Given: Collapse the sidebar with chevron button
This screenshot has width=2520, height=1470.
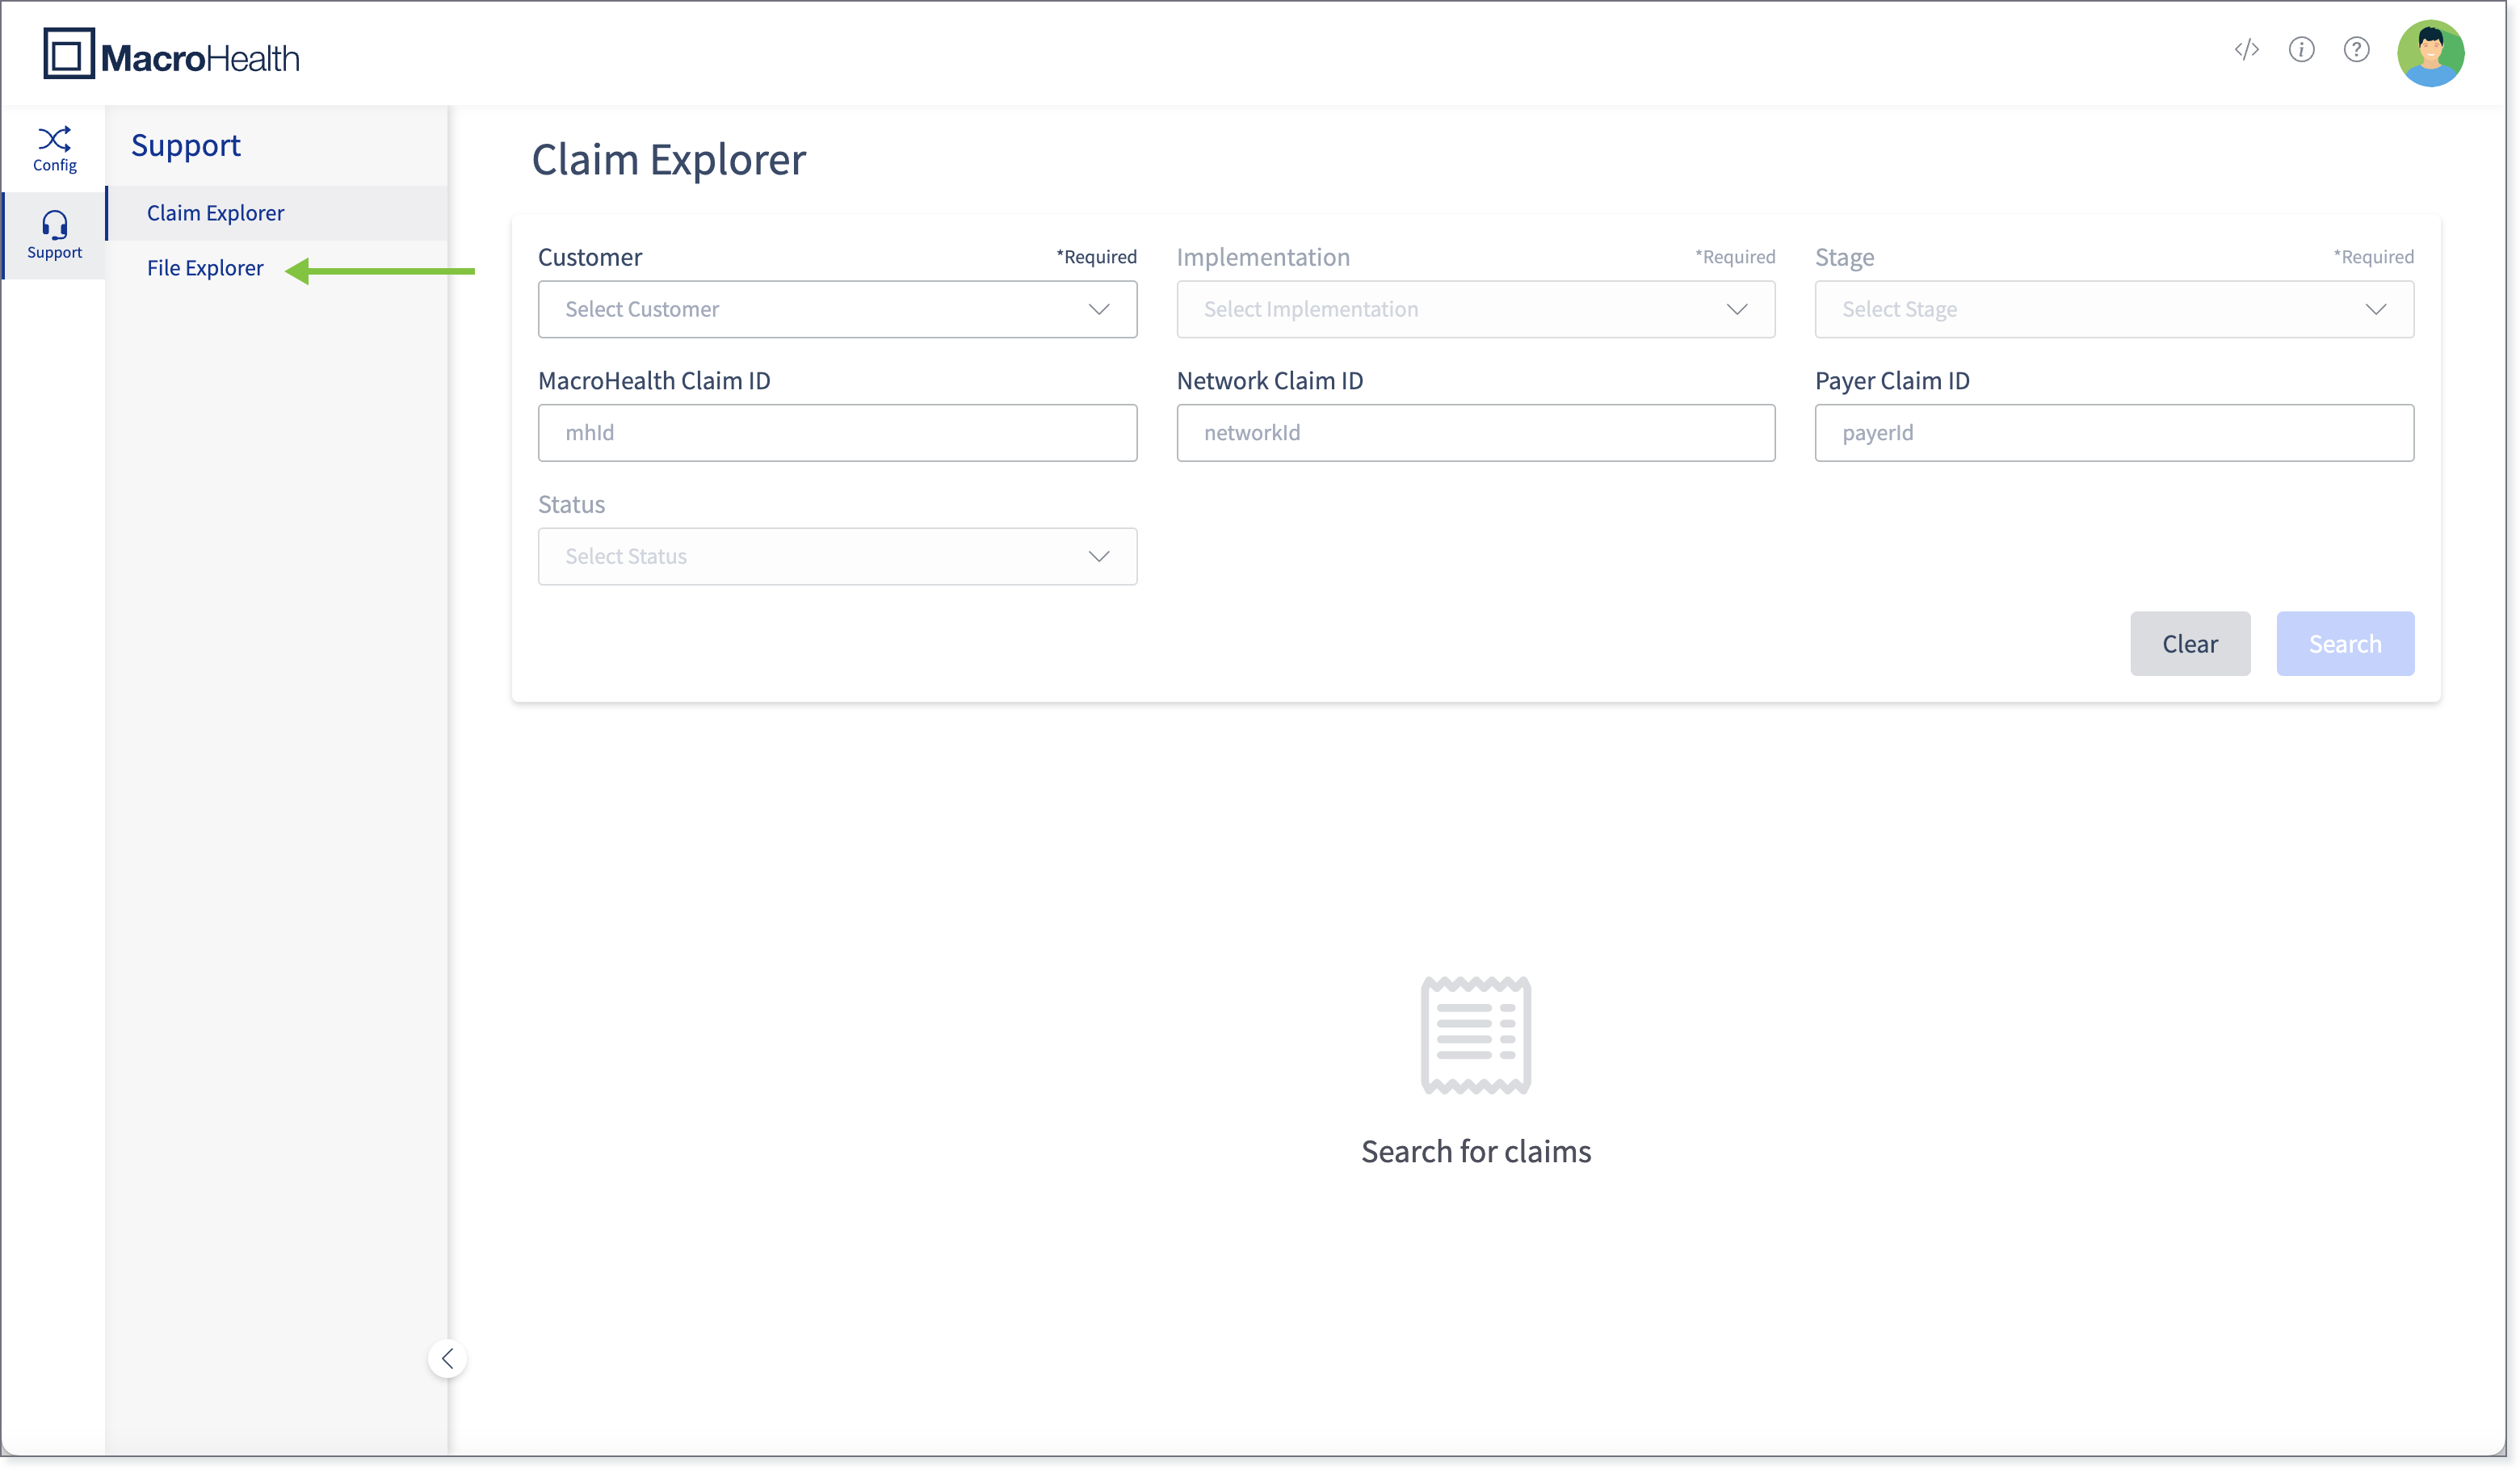Looking at the screenshot, I should point(447,1358).
